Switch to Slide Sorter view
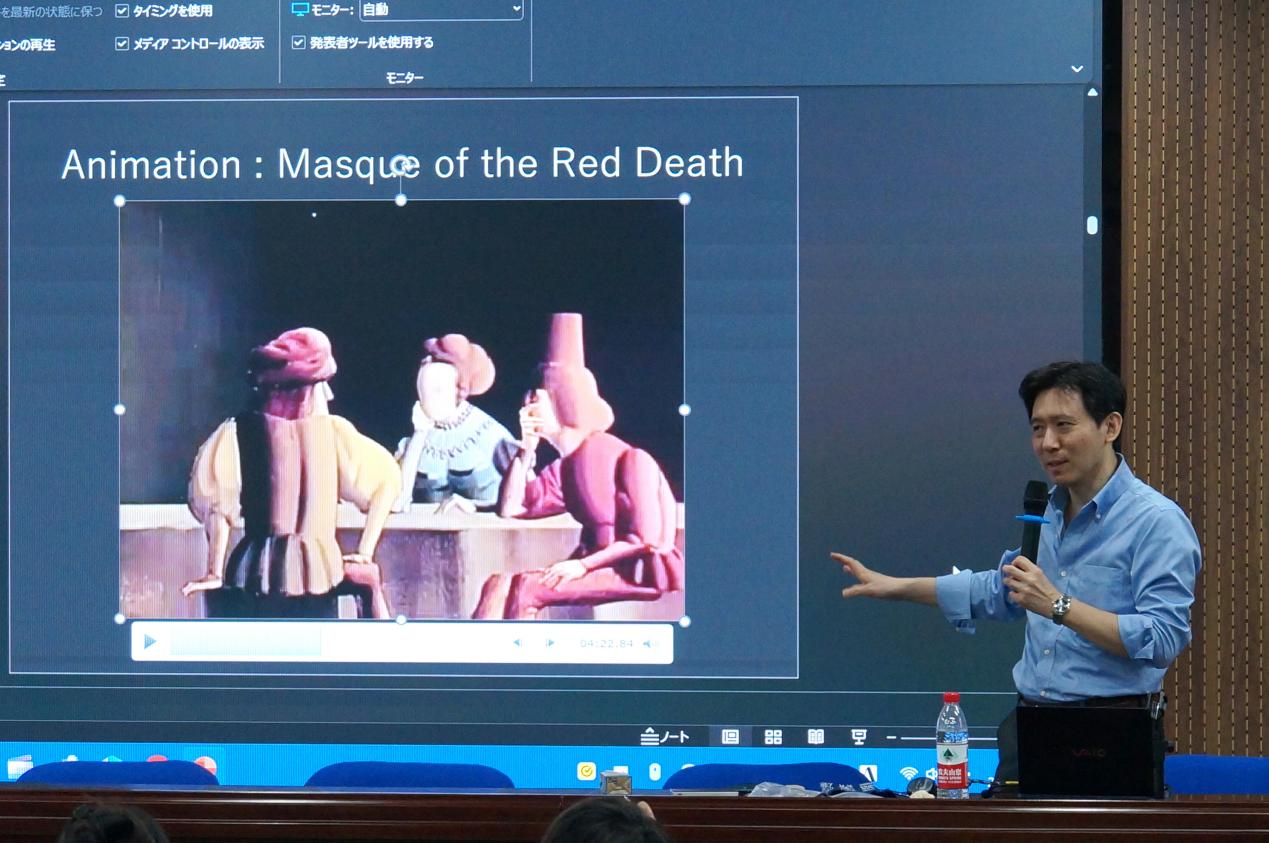This screenshot has width=1269, height=843. click(x=773, y=737)
